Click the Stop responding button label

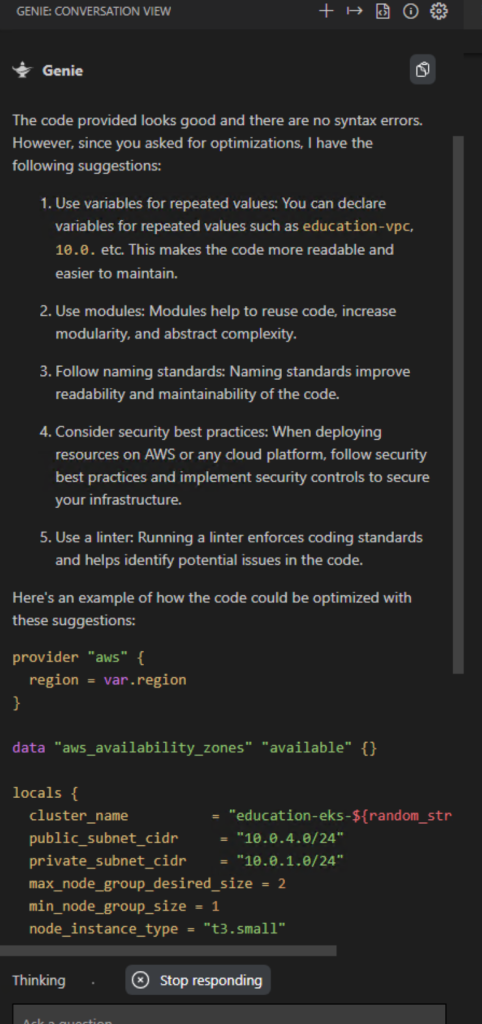(x=211, y=980)
